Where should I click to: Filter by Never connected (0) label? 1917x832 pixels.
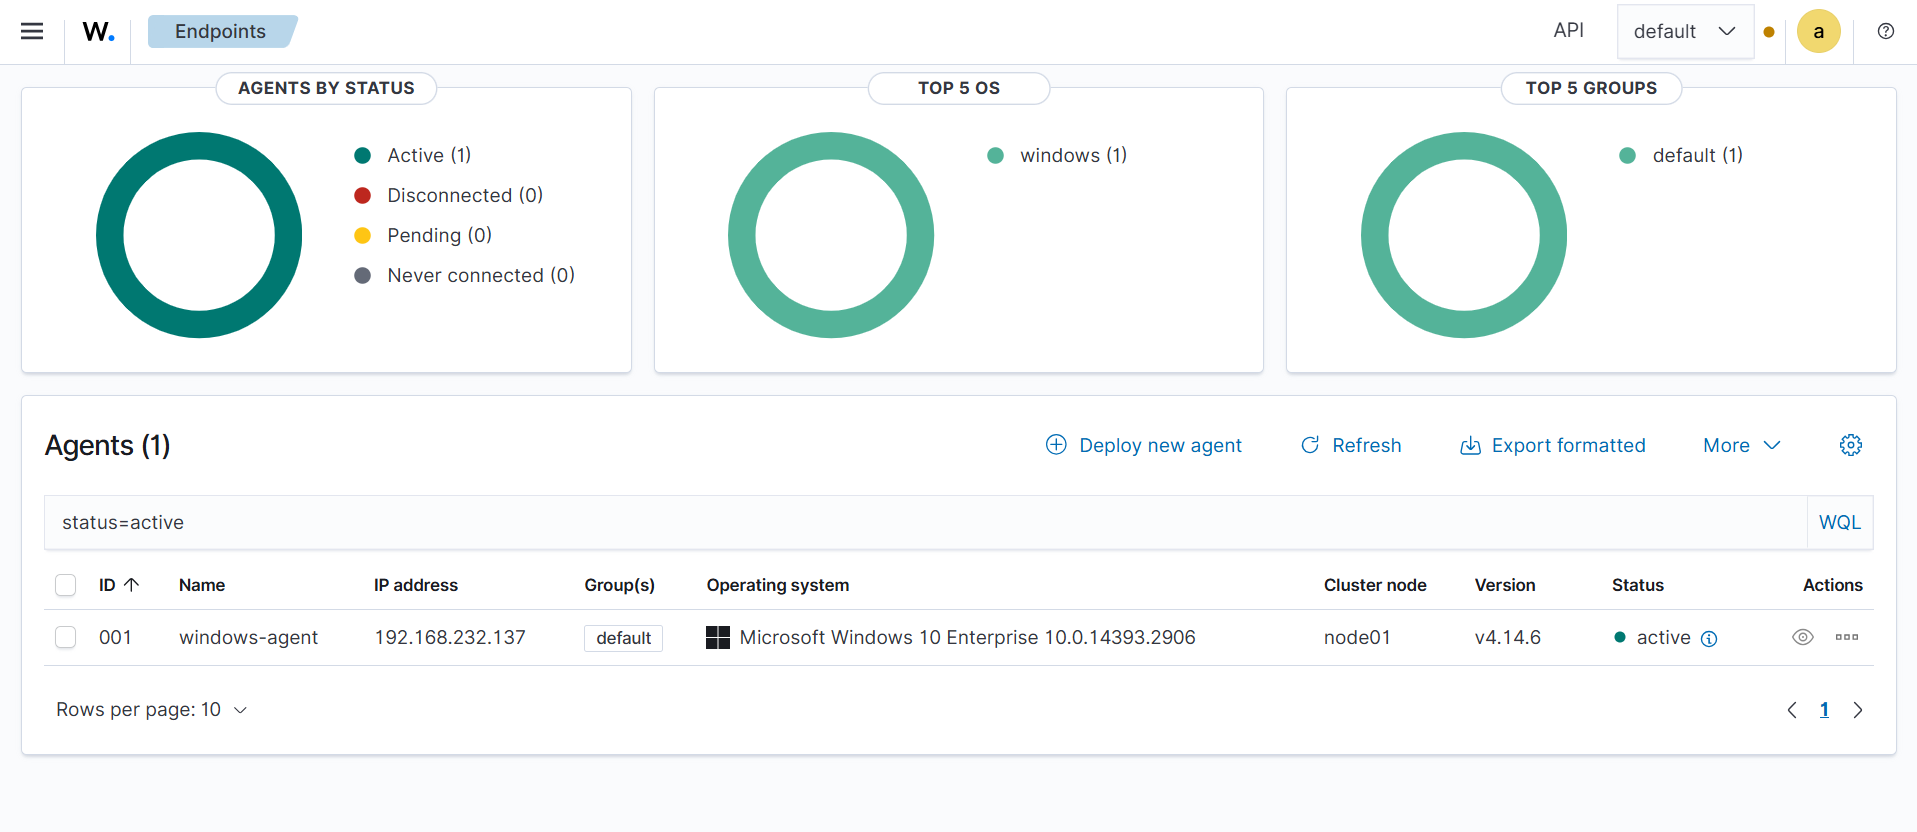coord(481,275)
